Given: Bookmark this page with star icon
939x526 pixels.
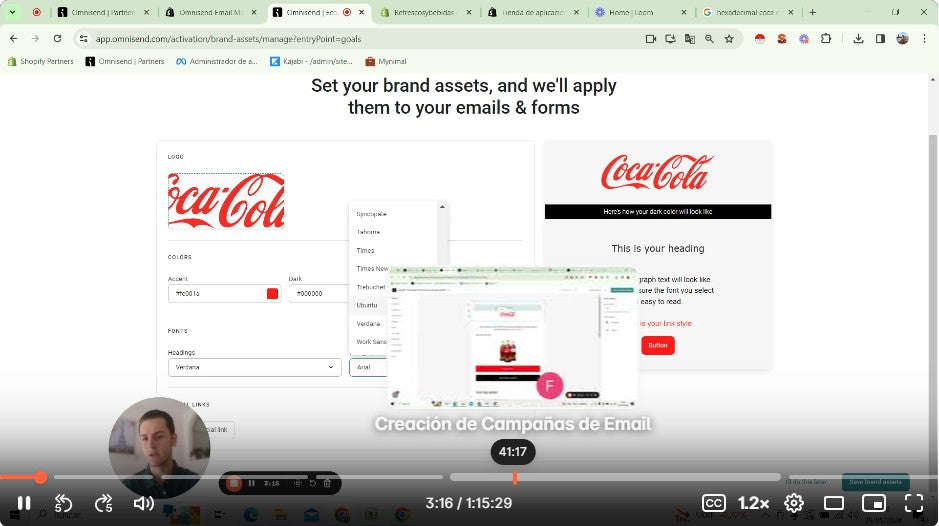Looking at the screenshot, I should [729, 38].
